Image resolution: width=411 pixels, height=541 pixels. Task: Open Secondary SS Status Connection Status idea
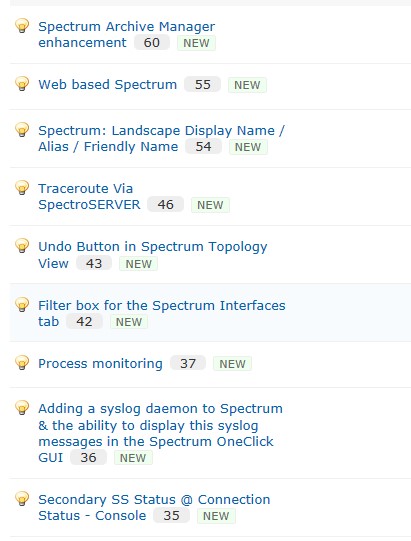click(154, 508)
